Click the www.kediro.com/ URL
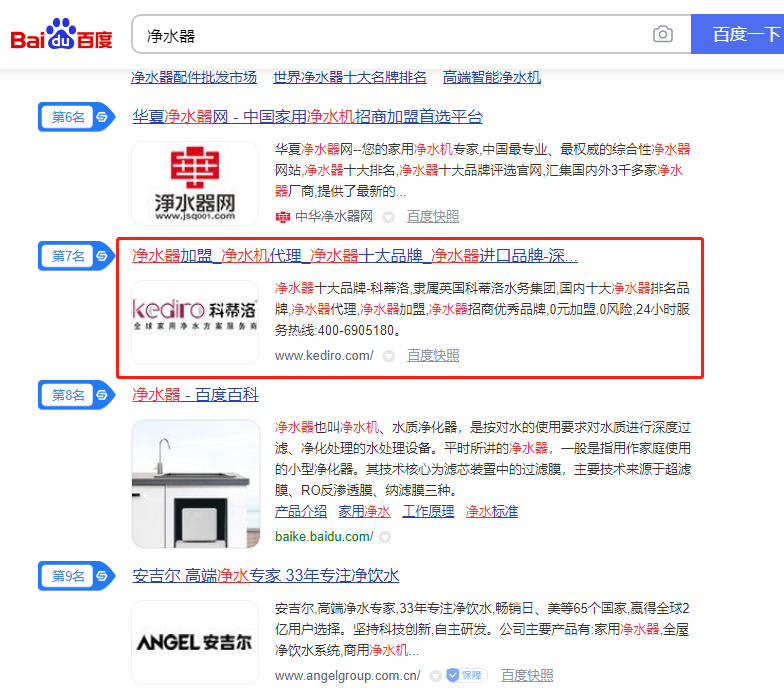 click(x=324, y=356)
